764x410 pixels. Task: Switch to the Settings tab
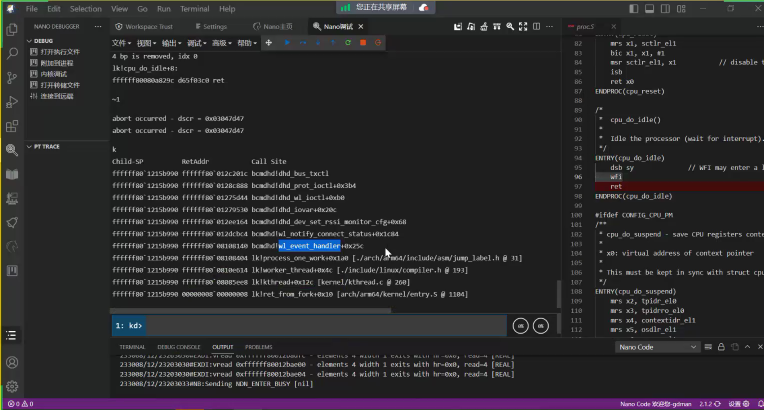211,27
